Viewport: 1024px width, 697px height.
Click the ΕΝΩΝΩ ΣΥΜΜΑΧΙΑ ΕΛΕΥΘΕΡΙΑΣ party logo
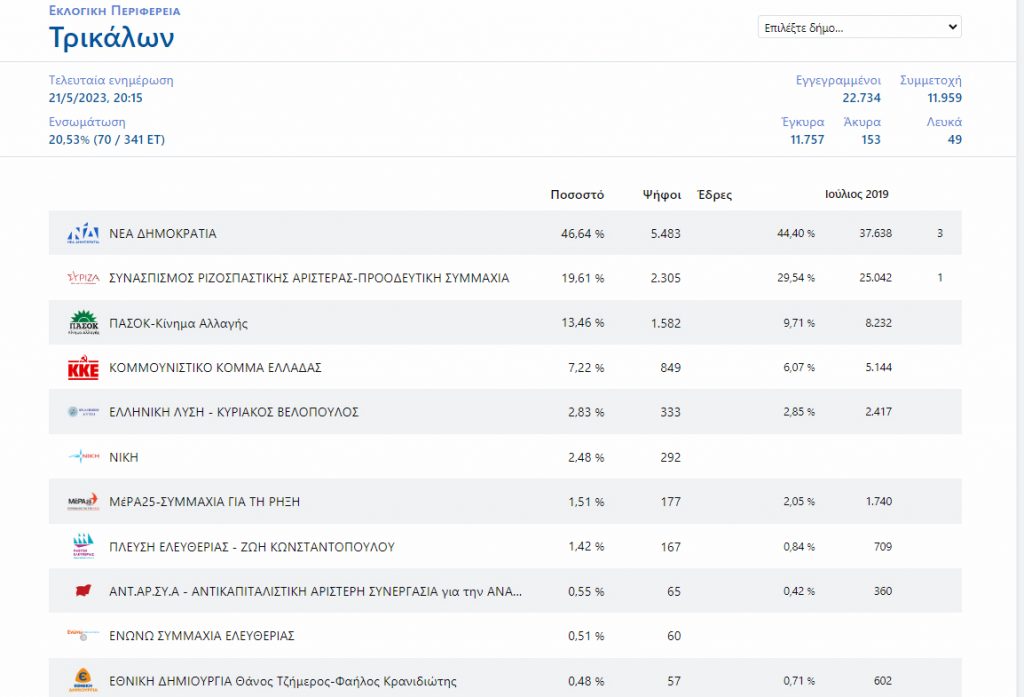[82, 635]
